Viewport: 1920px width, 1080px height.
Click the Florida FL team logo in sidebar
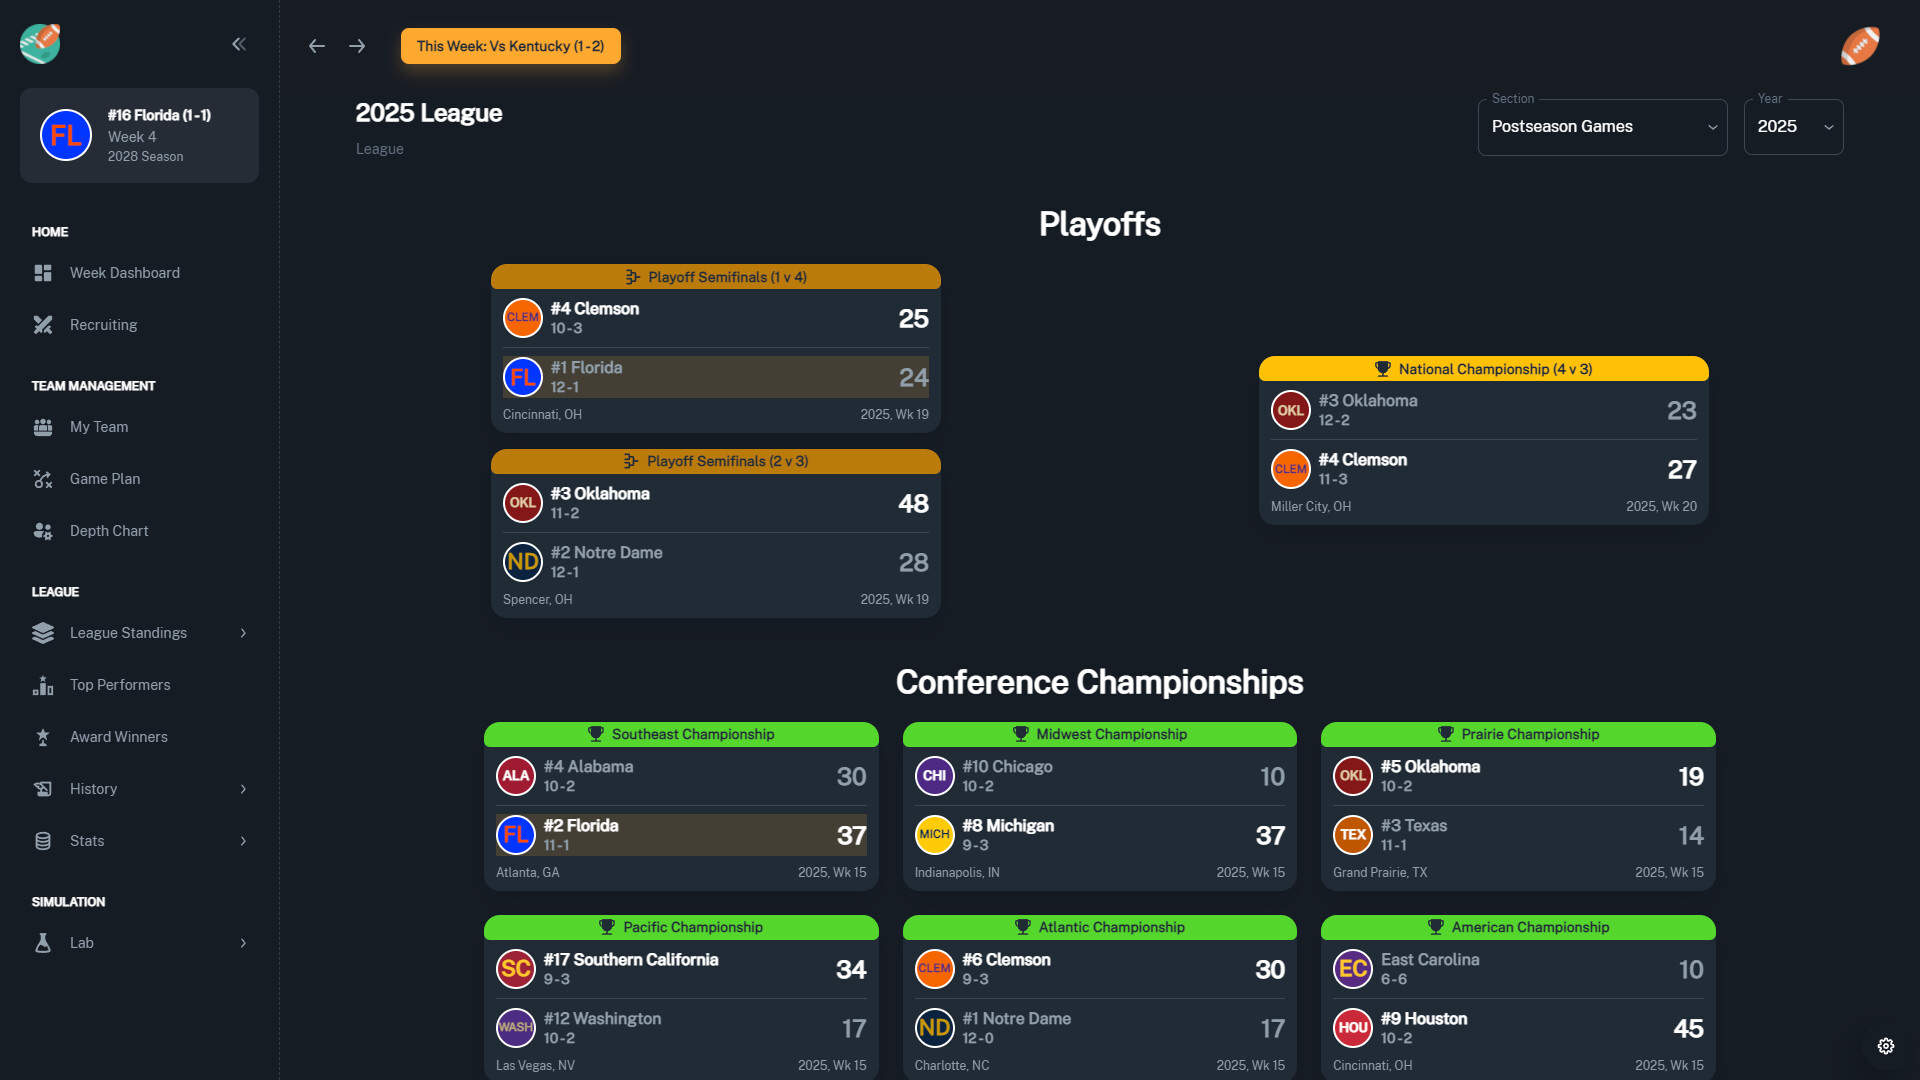[x=66, y=135]
